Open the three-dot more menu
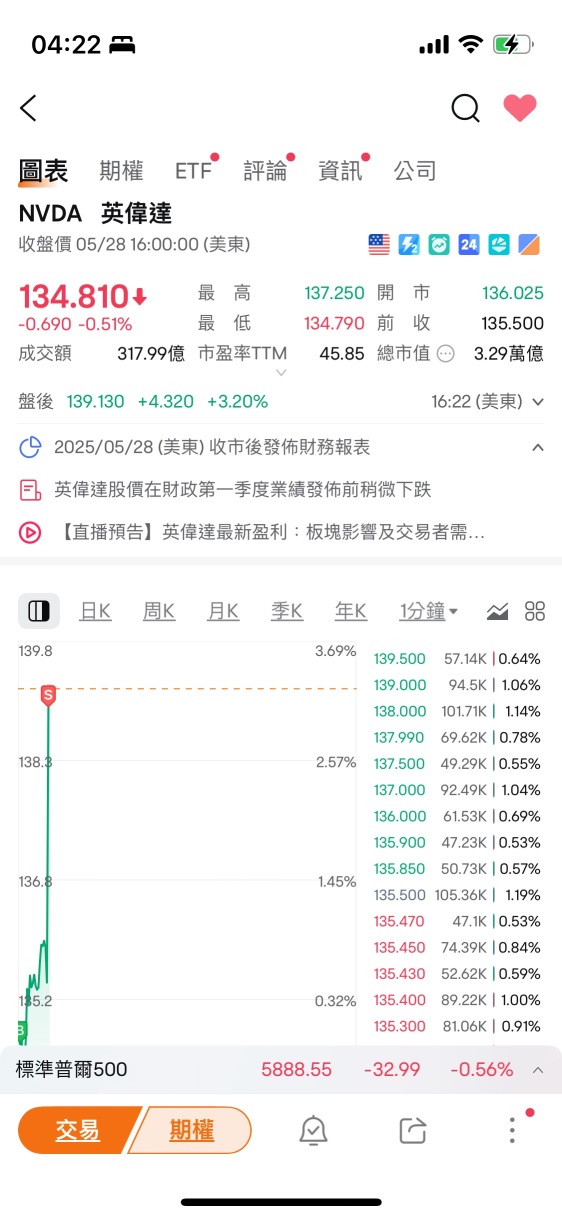 [512, 1130]
